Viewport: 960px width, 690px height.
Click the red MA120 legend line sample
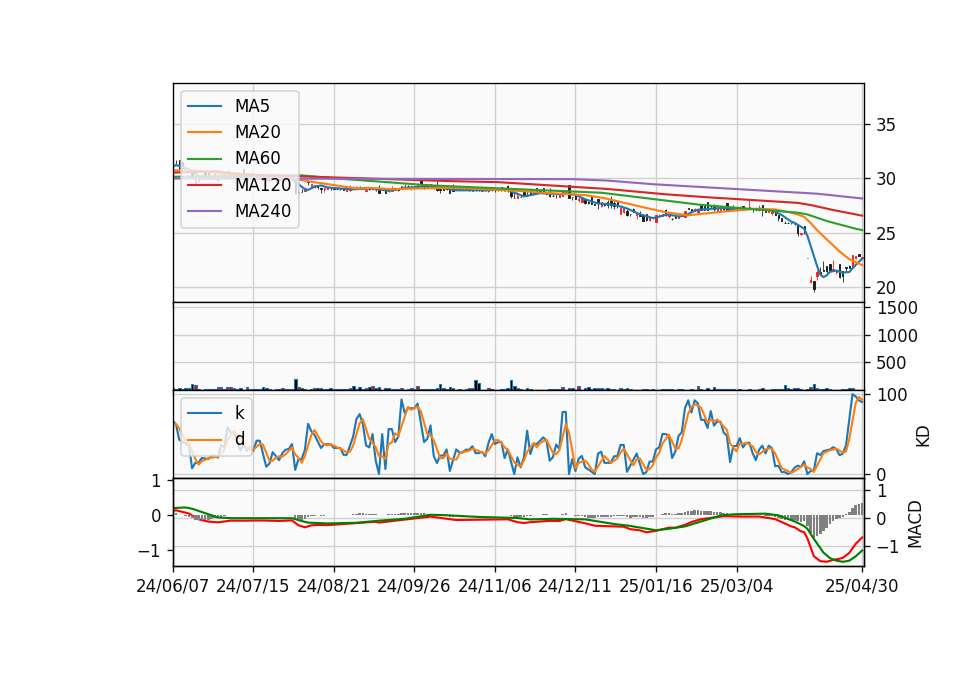point(204,184)
